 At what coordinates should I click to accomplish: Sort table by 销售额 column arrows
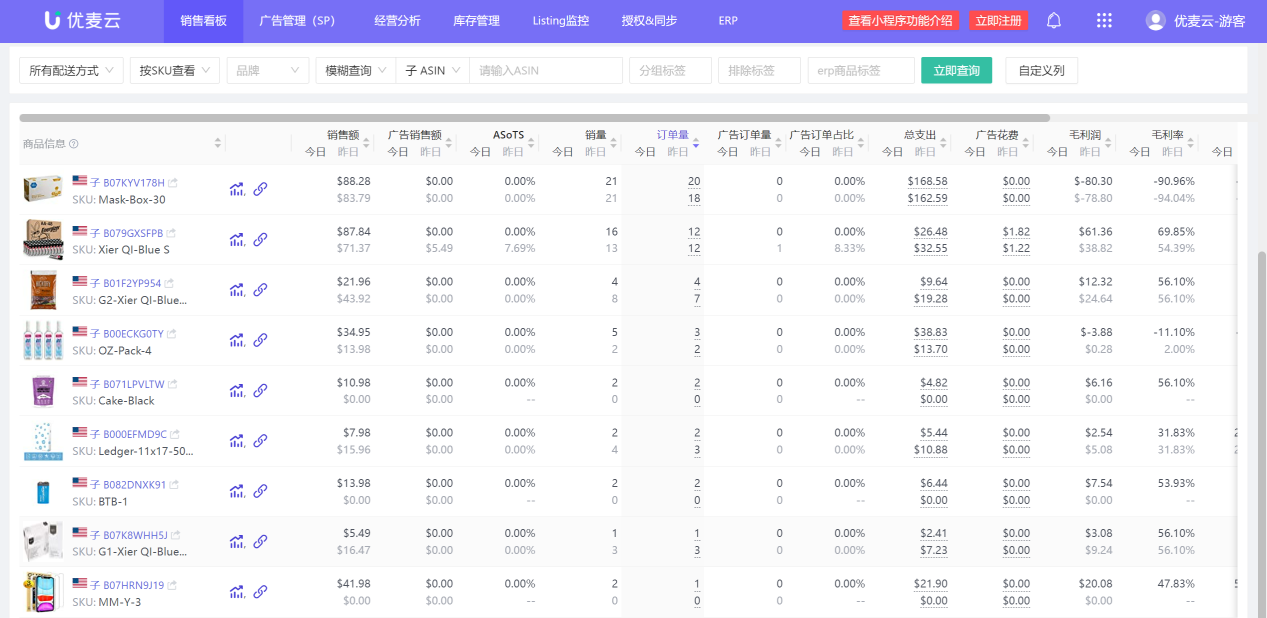point(366,144)
